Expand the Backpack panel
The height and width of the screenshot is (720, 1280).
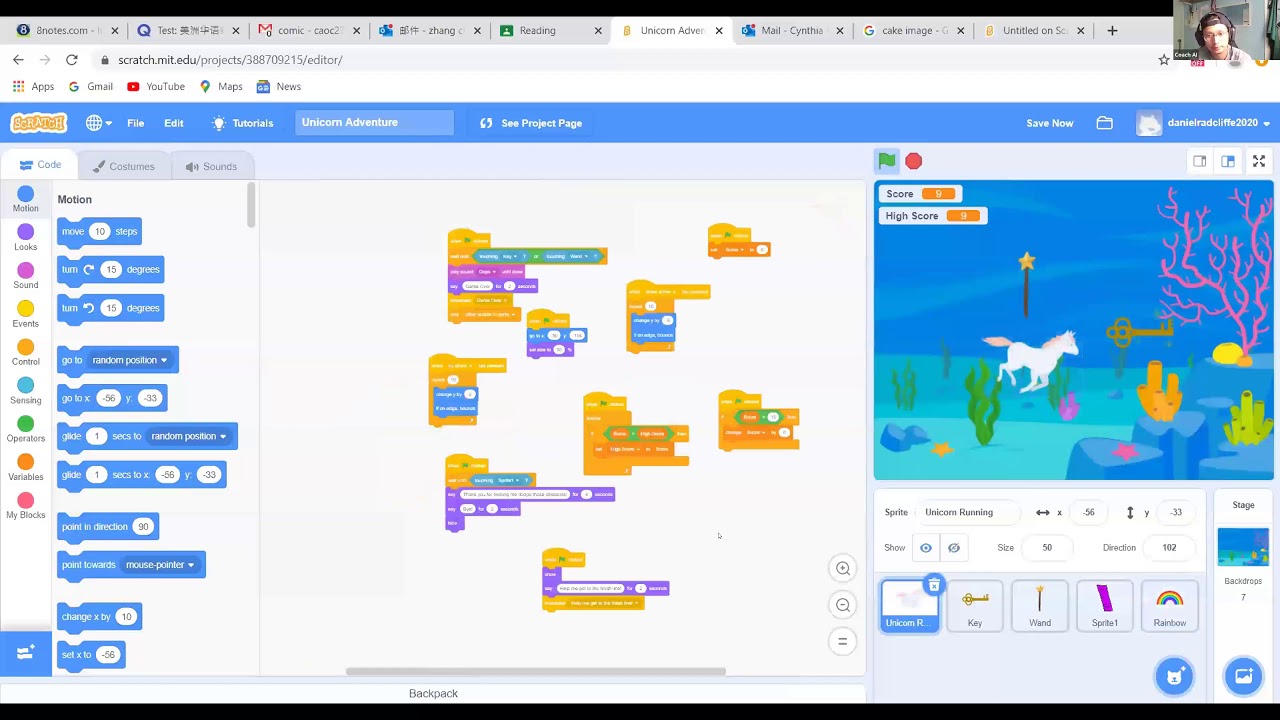click(x=433, y=693)
